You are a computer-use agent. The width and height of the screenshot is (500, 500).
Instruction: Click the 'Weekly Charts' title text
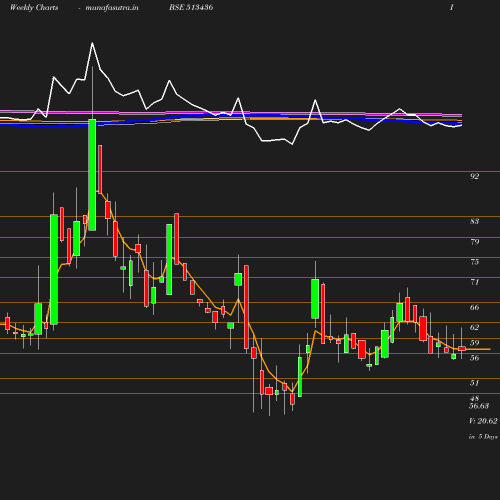coord(34,7)
